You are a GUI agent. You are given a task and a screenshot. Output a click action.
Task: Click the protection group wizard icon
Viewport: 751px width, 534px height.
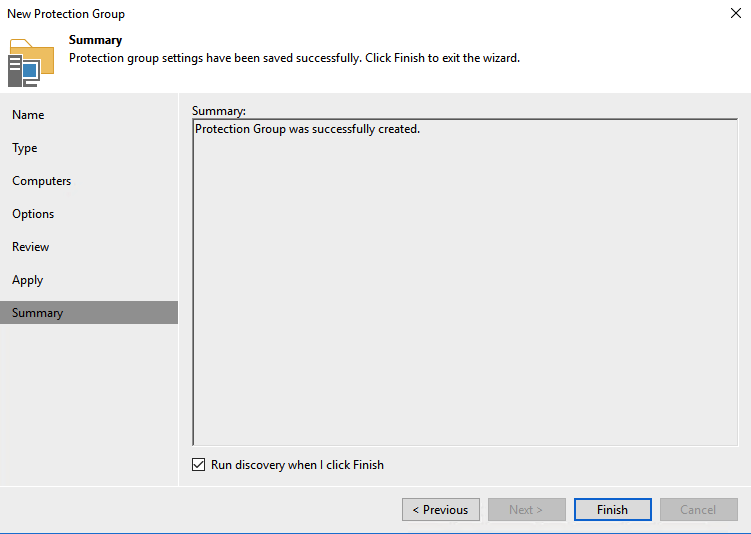pyautogui.click(x=30, y=62)
